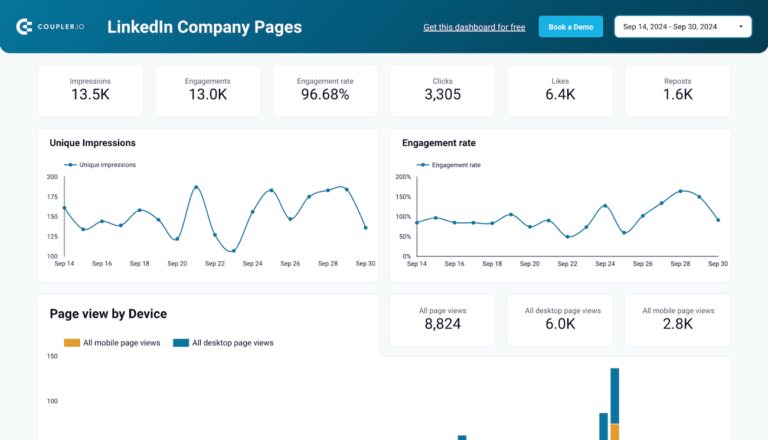This screenshot has width=768, height=440.
Task: Click the Book a Demo button
Action: point(571,27)
